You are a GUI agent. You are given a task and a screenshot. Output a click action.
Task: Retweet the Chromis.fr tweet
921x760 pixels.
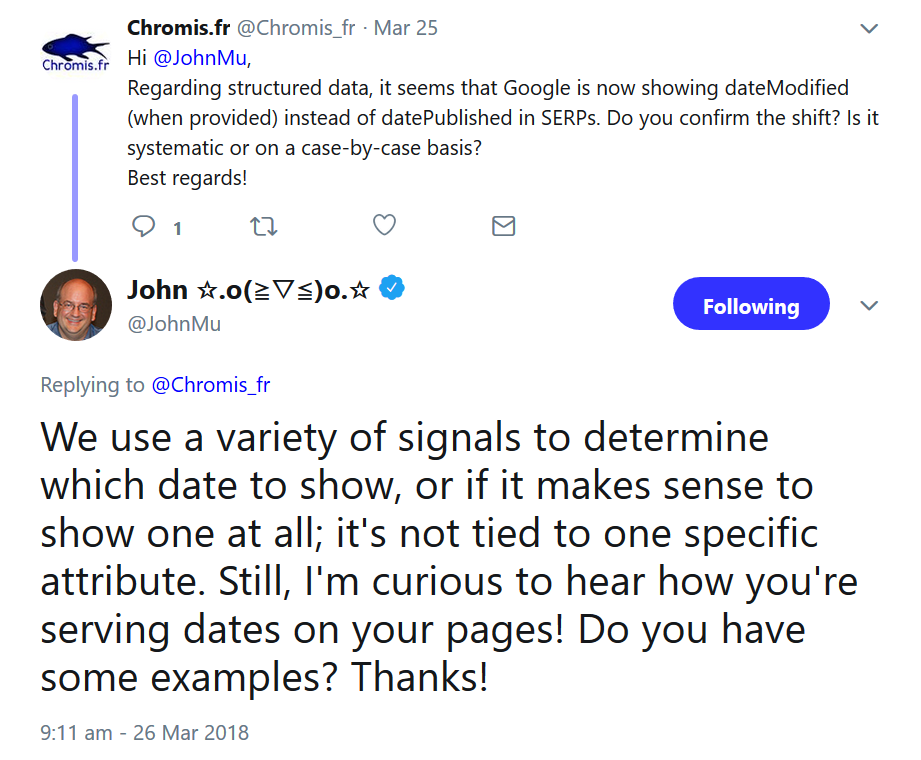pos(262,227)
